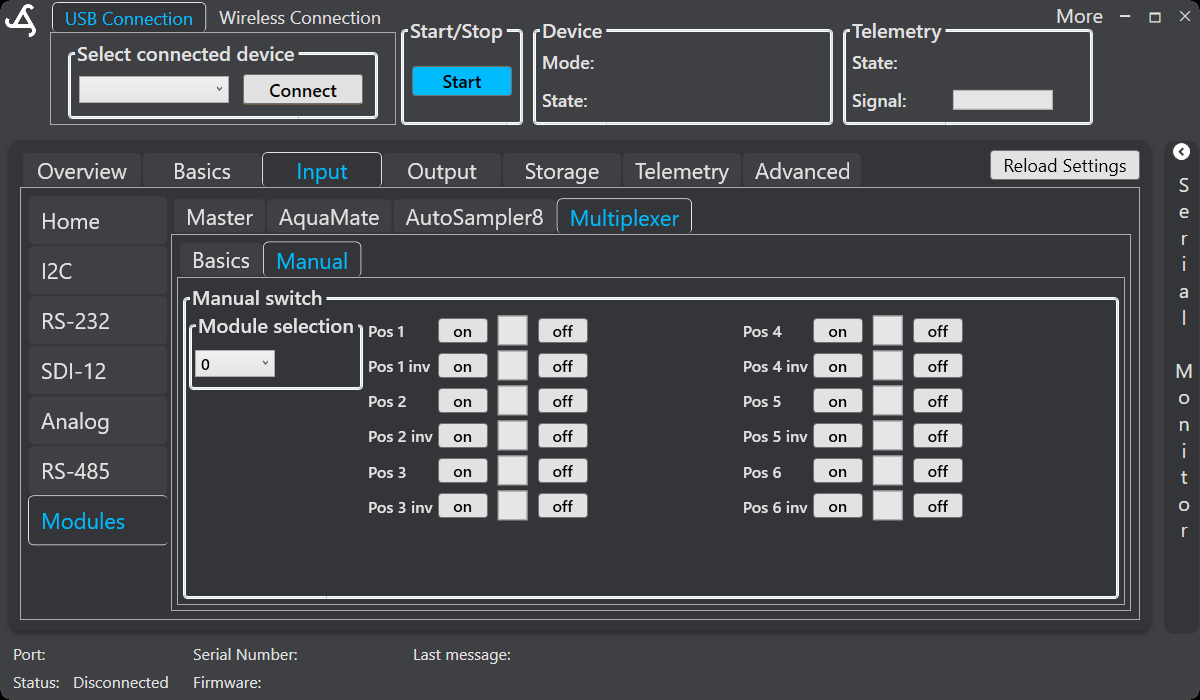
Task: Open the Module selection dropdown
Action: pyautogui.click(x=235, y=365)
